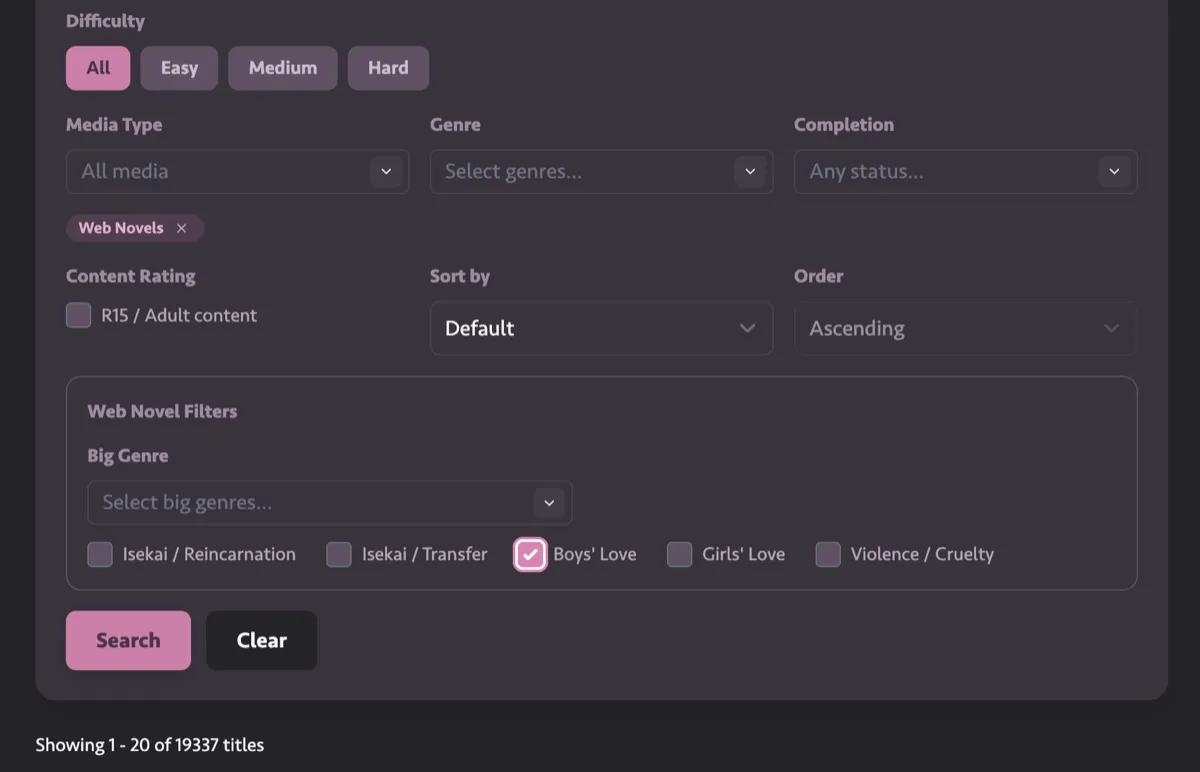Click the Order Ascending chevron arrow
1200x772 pixels.
point(1111,328)
